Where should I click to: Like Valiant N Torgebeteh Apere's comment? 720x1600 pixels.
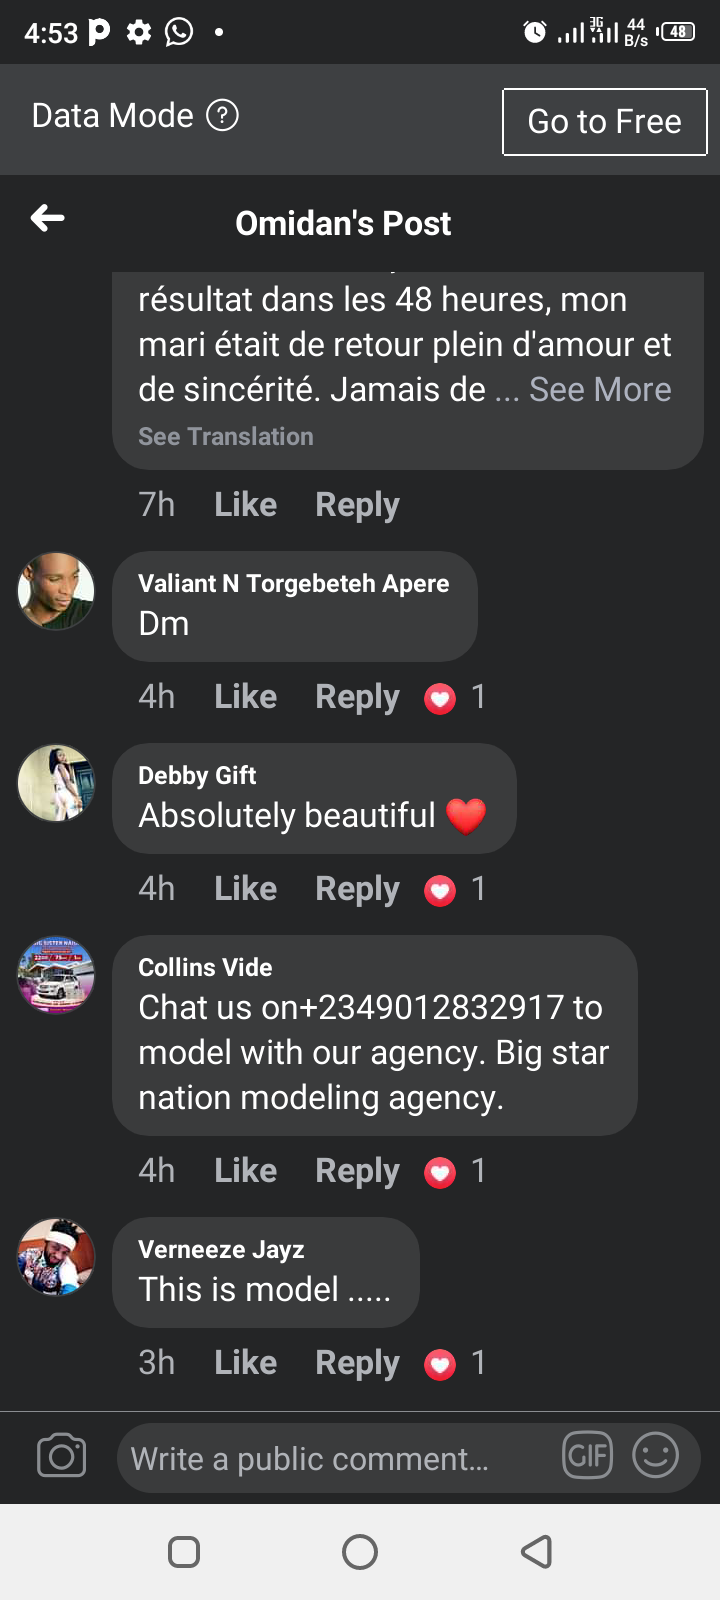tap(246, 697)
